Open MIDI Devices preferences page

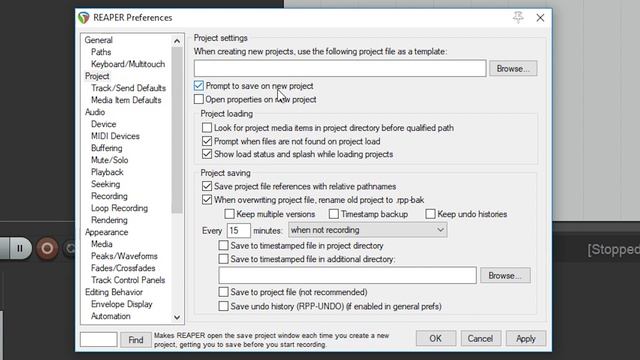[x=115, y=136]
